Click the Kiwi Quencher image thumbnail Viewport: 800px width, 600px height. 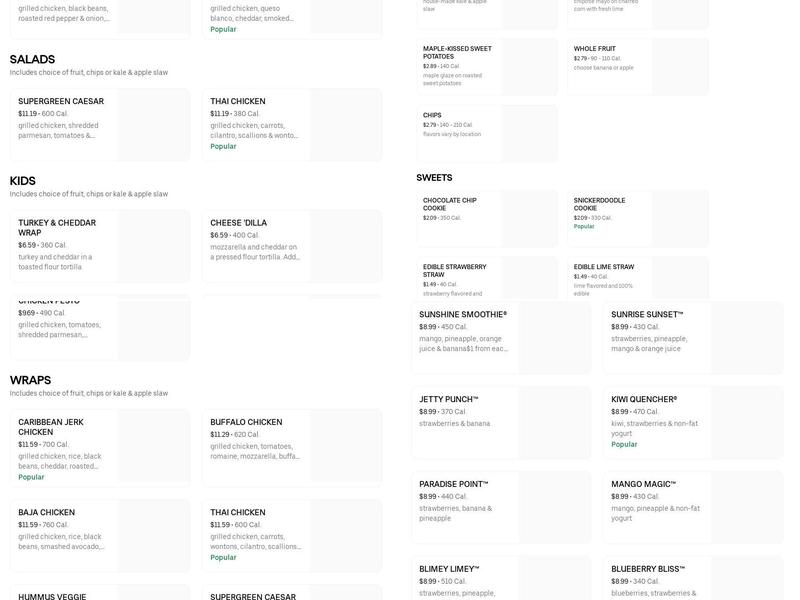click(747, 422)
